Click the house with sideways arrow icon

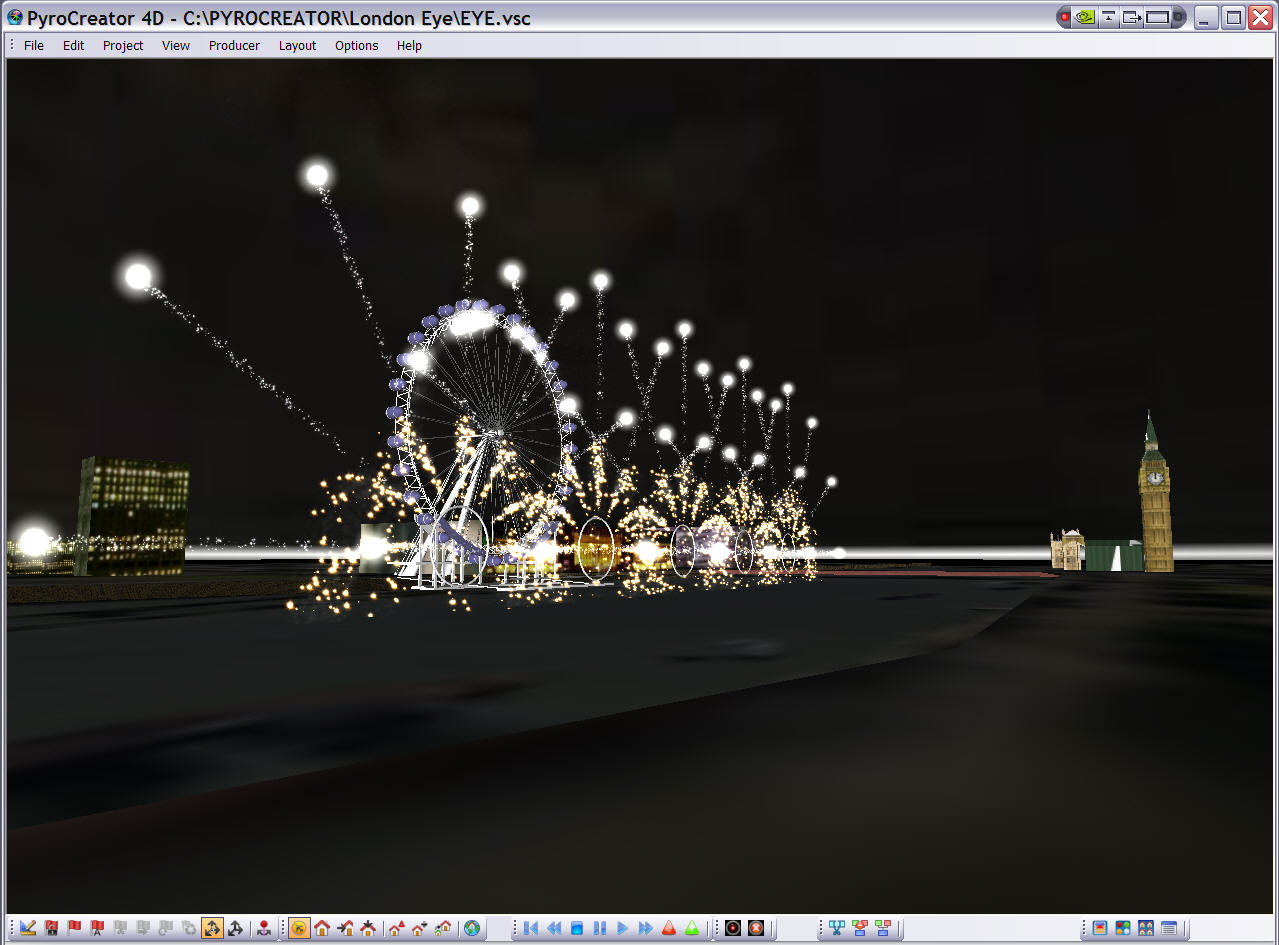345,928
